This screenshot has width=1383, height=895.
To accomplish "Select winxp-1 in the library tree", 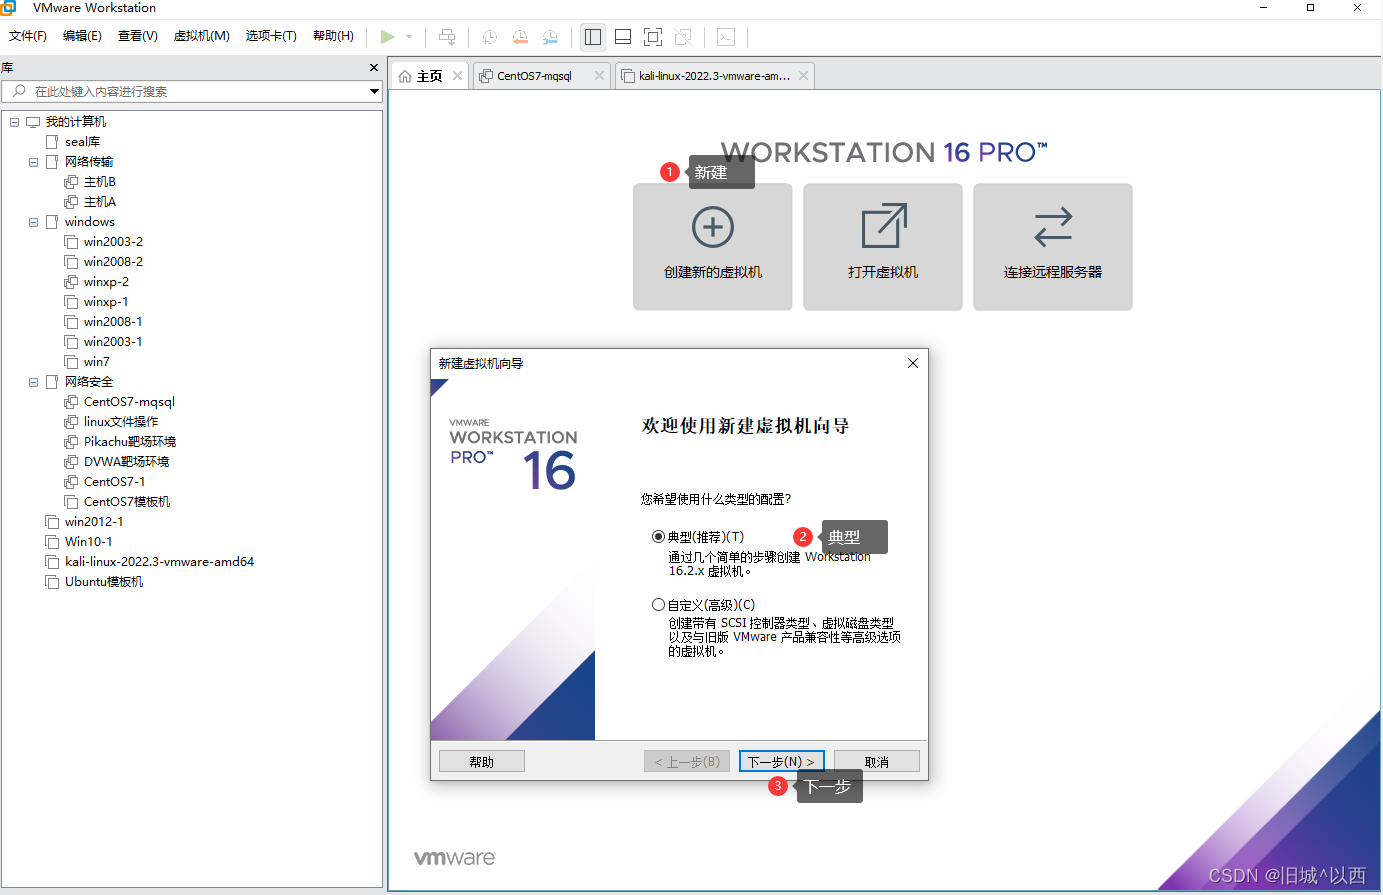I will (106, 302).
